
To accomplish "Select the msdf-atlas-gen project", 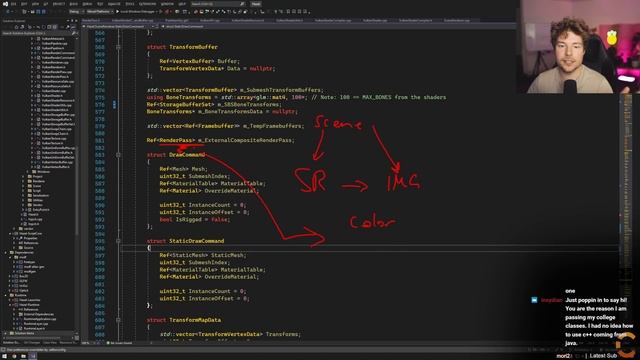I will click(34, 267).
